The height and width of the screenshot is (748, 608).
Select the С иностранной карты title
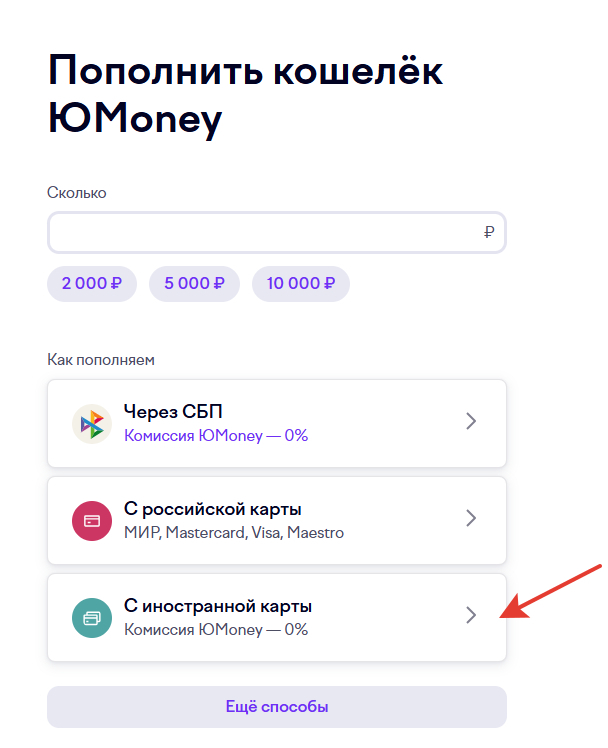[x=218, y=605]
